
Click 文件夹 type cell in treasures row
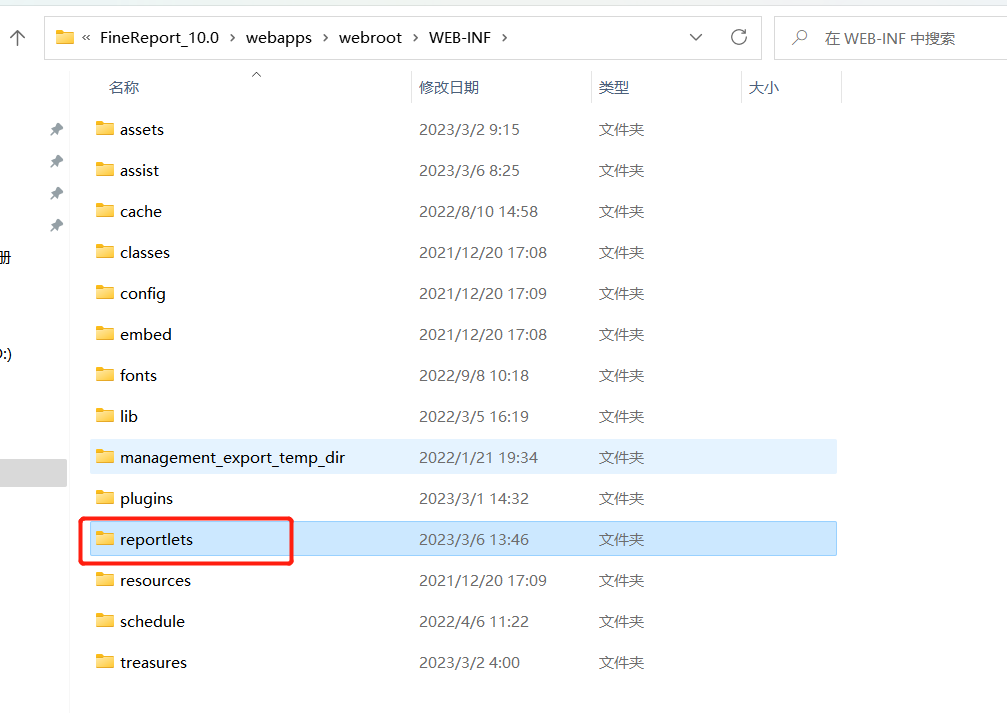[x=621, y=663]
